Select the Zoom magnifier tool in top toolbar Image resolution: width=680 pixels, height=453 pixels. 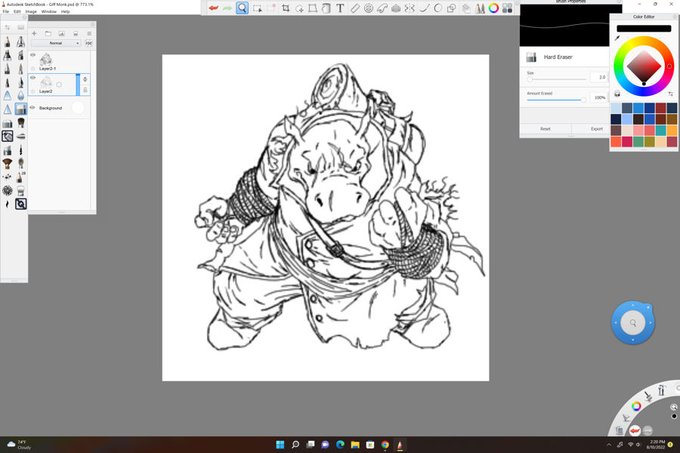click(242, 8)
